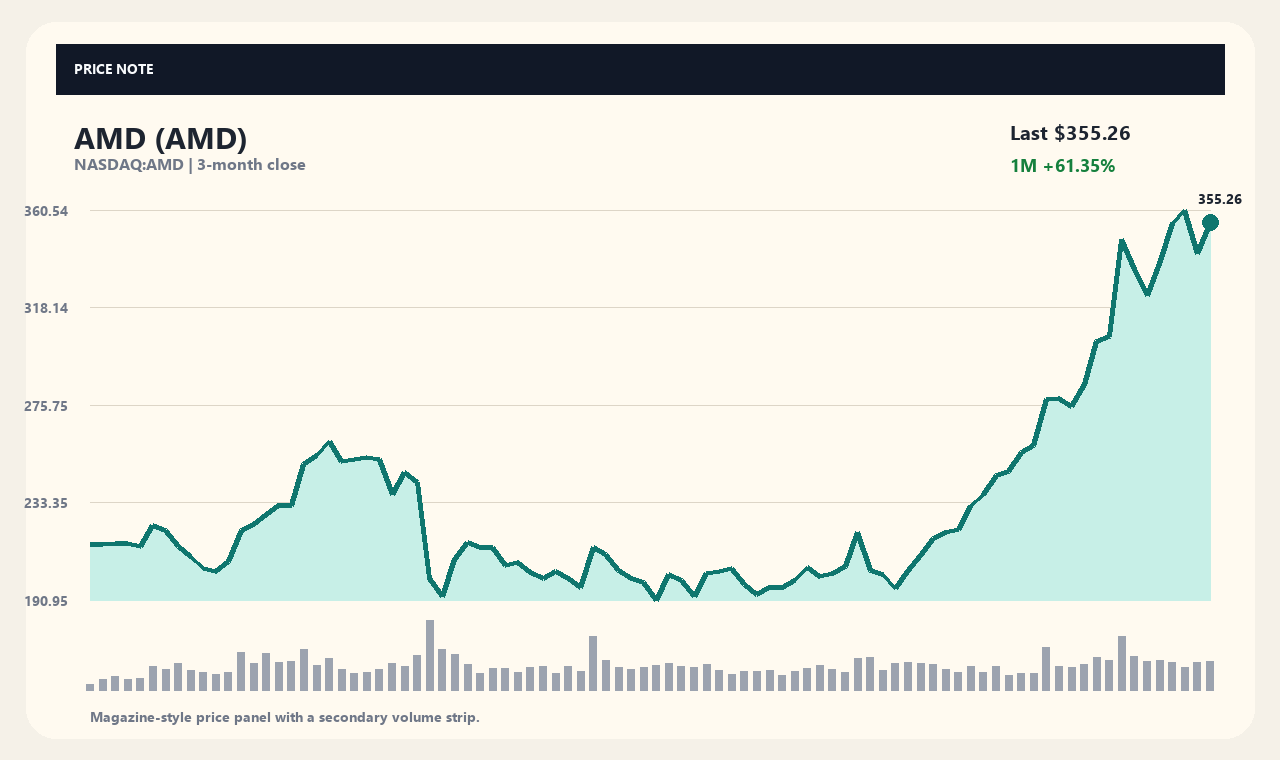
Task: Select the AMD (AMD) title
Action: point(160,139)
